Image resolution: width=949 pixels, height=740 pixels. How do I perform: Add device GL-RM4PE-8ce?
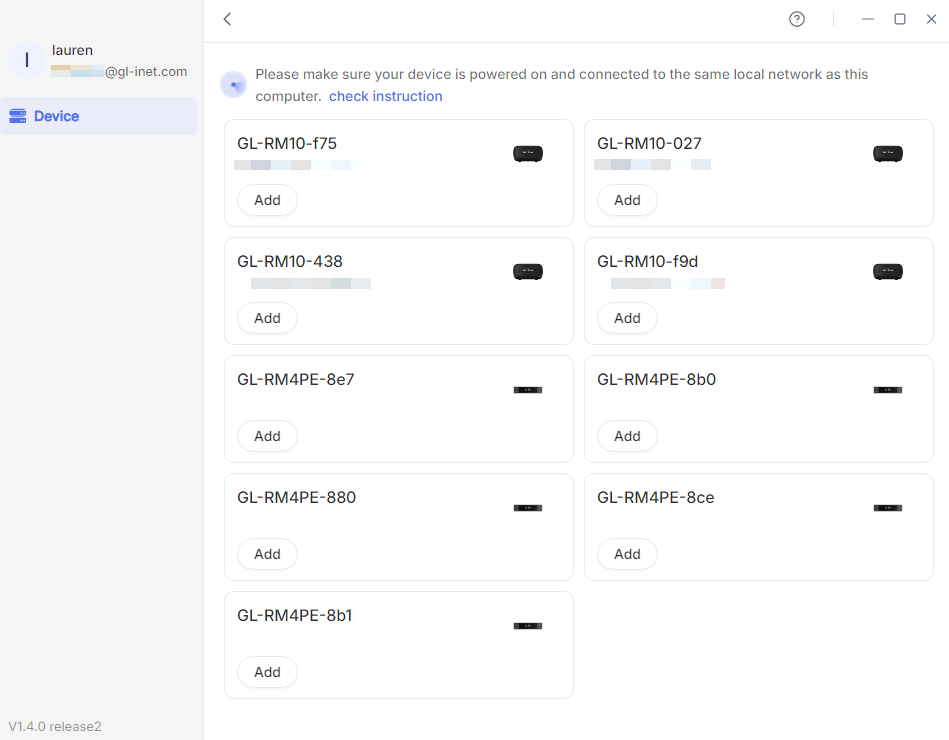click(627, 554)
